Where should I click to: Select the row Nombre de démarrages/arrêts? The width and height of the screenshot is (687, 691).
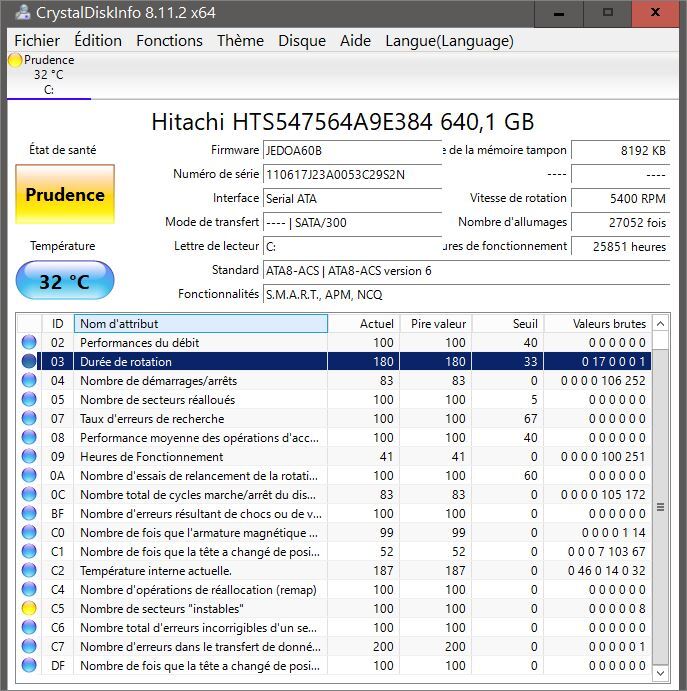(x=334, y=380)
